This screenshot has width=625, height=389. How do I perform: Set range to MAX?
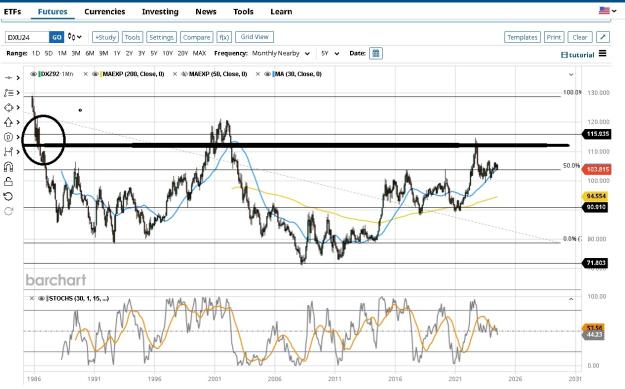tap(199, 53)
